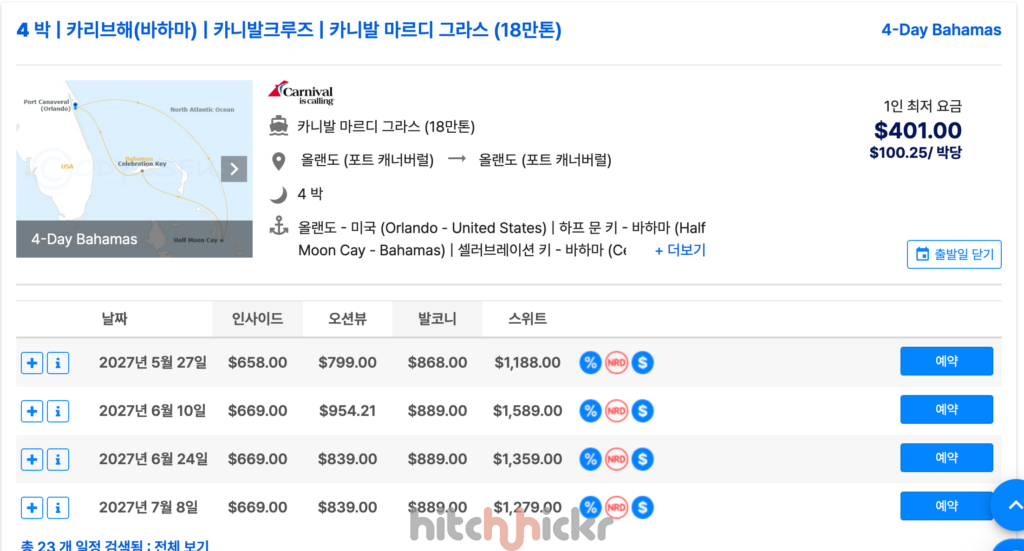Viewport: 1024px width, 551px height.
Task: Select the 인사이드 cabin column header
Action: (257, 319)
